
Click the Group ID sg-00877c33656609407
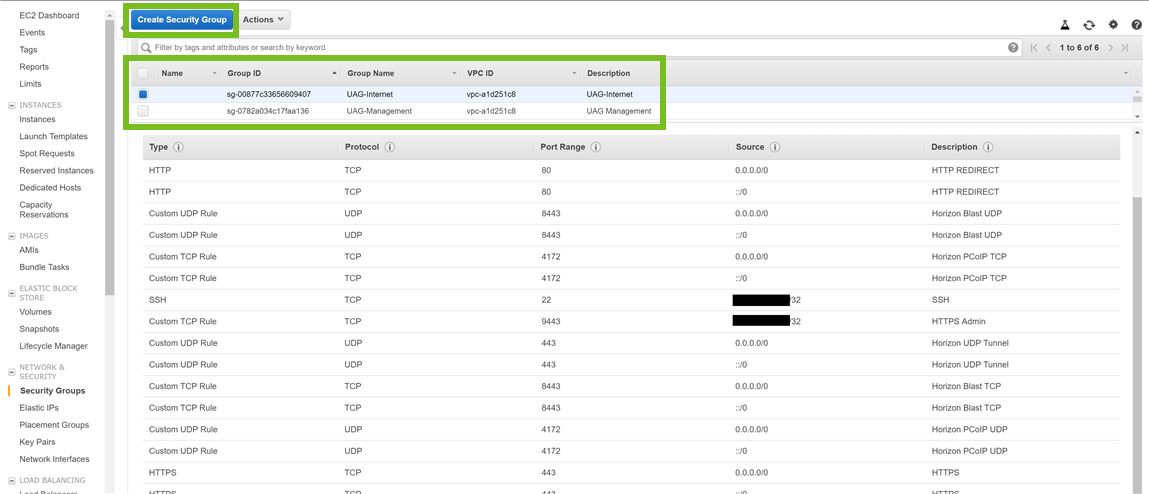pos(269,95)
